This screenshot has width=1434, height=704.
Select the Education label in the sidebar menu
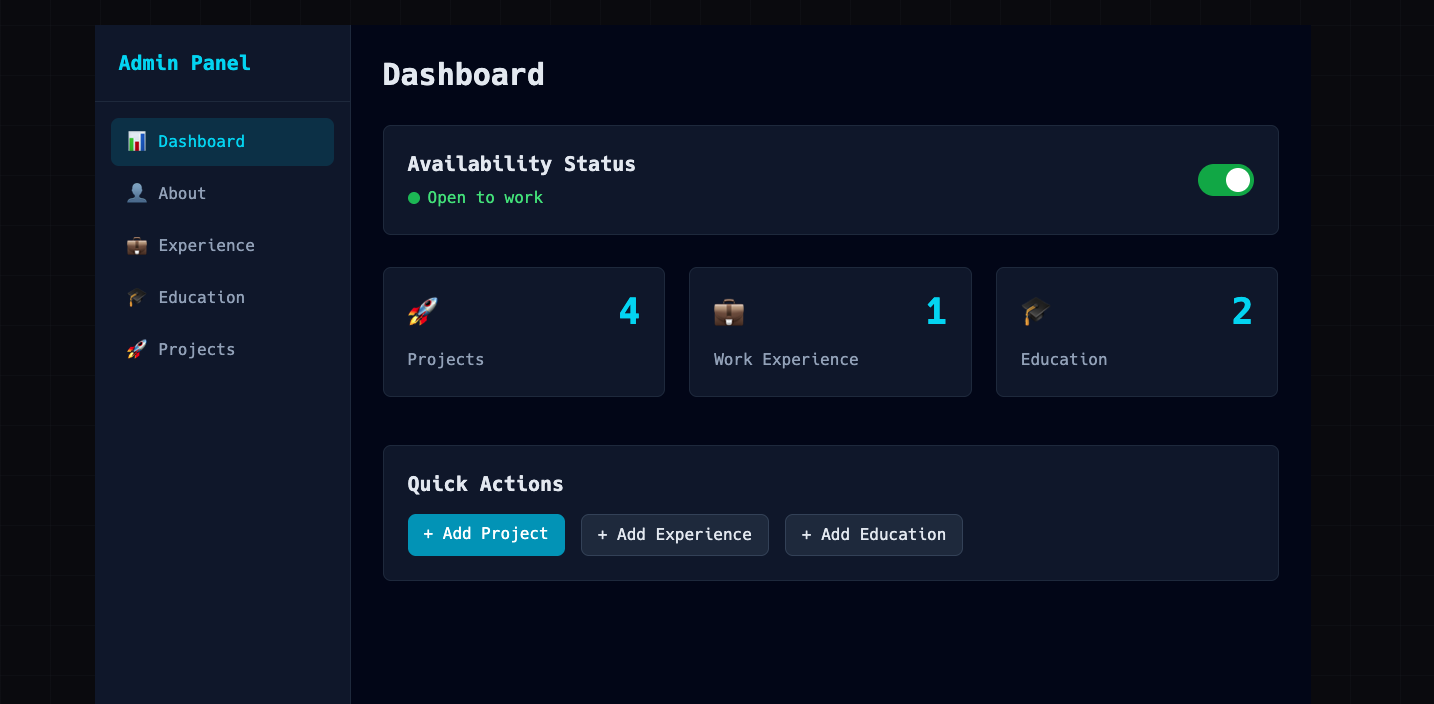(201, 298)
